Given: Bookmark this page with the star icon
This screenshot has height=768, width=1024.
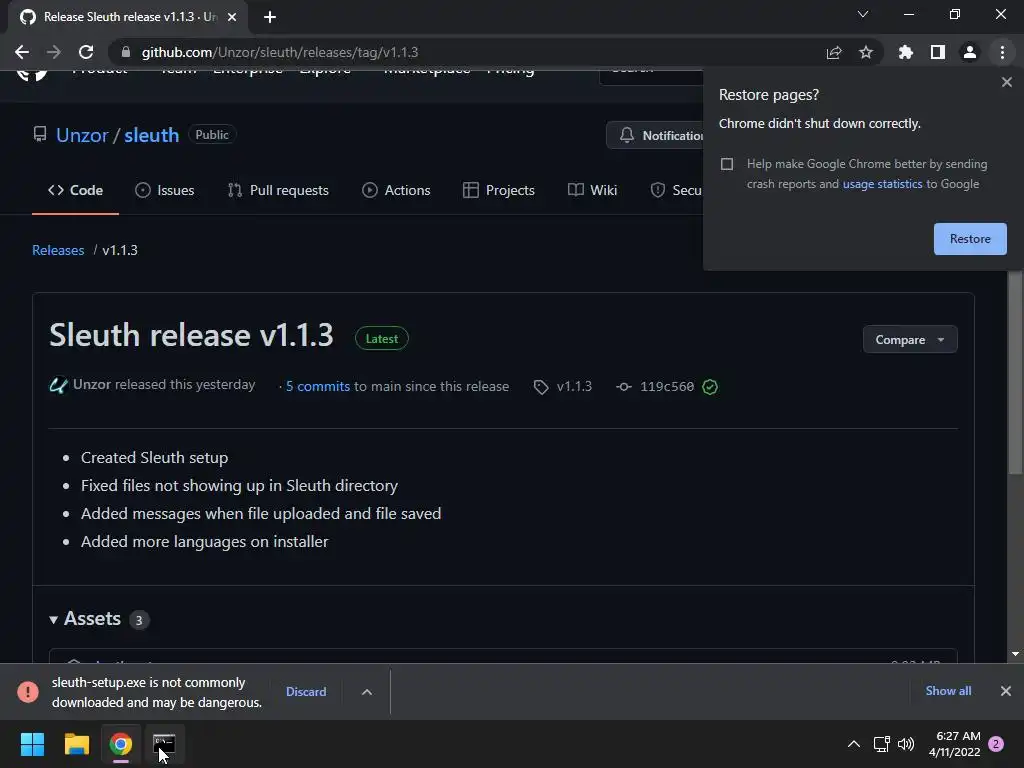Looking at the screenshot, I should tap(866, 52).
